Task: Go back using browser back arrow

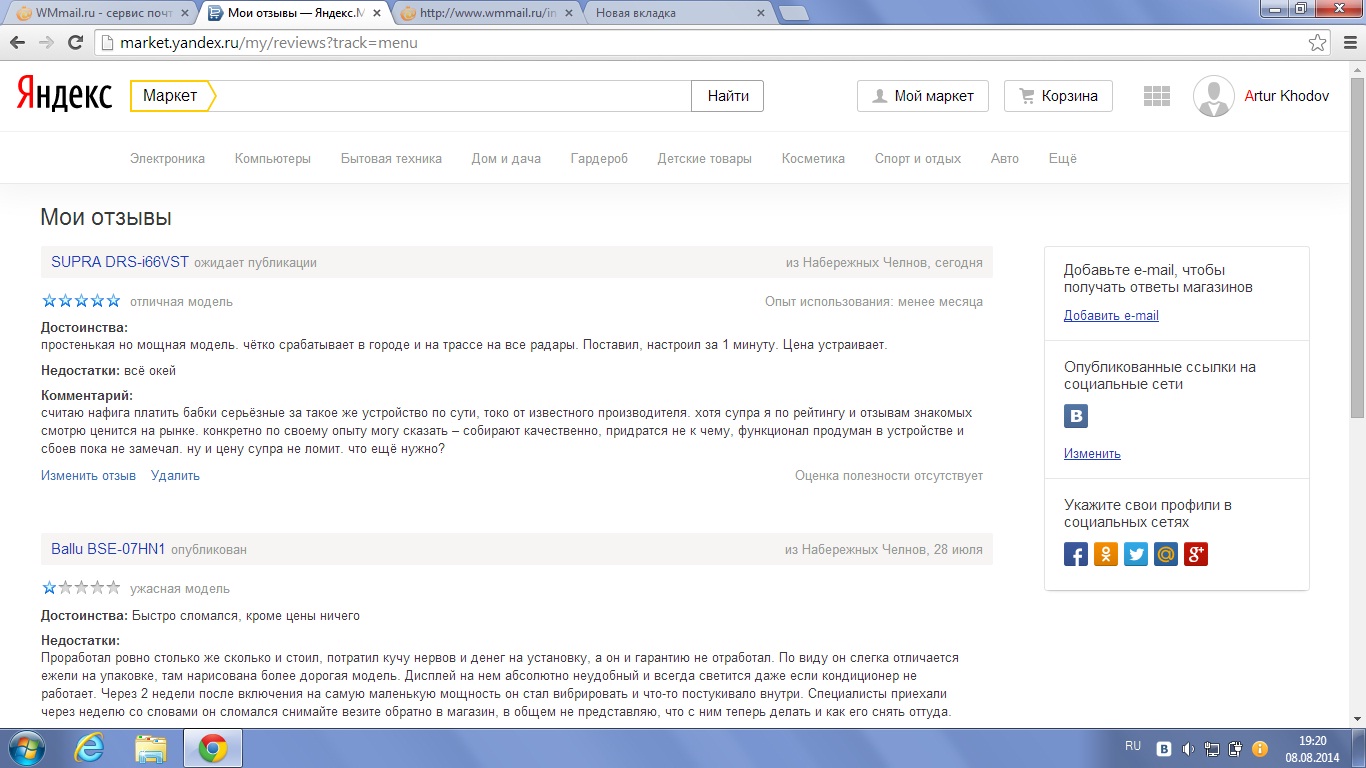Action: [x=18, y=43]
